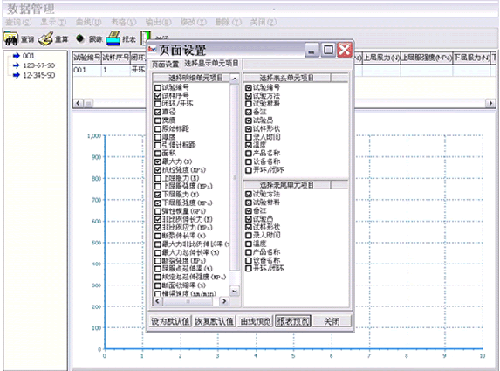The width and height of the screenshot is (500, 371).
Task: Uncheck 试验方法 in the table-footer list
Action: point(248,194)
